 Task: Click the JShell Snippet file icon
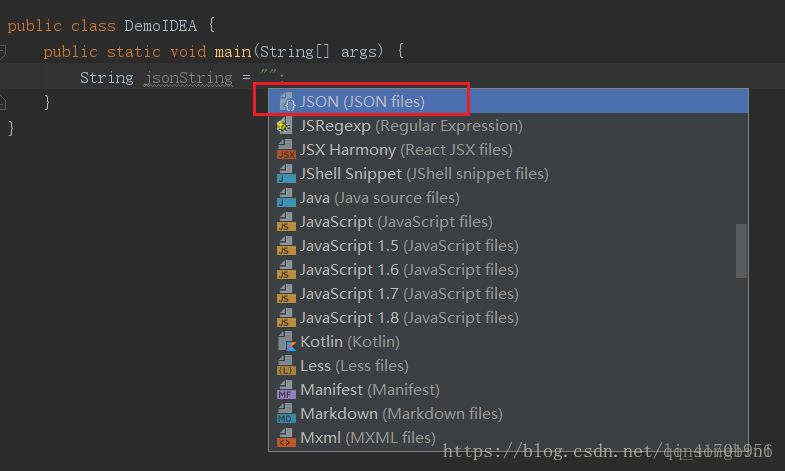[x=286, y=174]
